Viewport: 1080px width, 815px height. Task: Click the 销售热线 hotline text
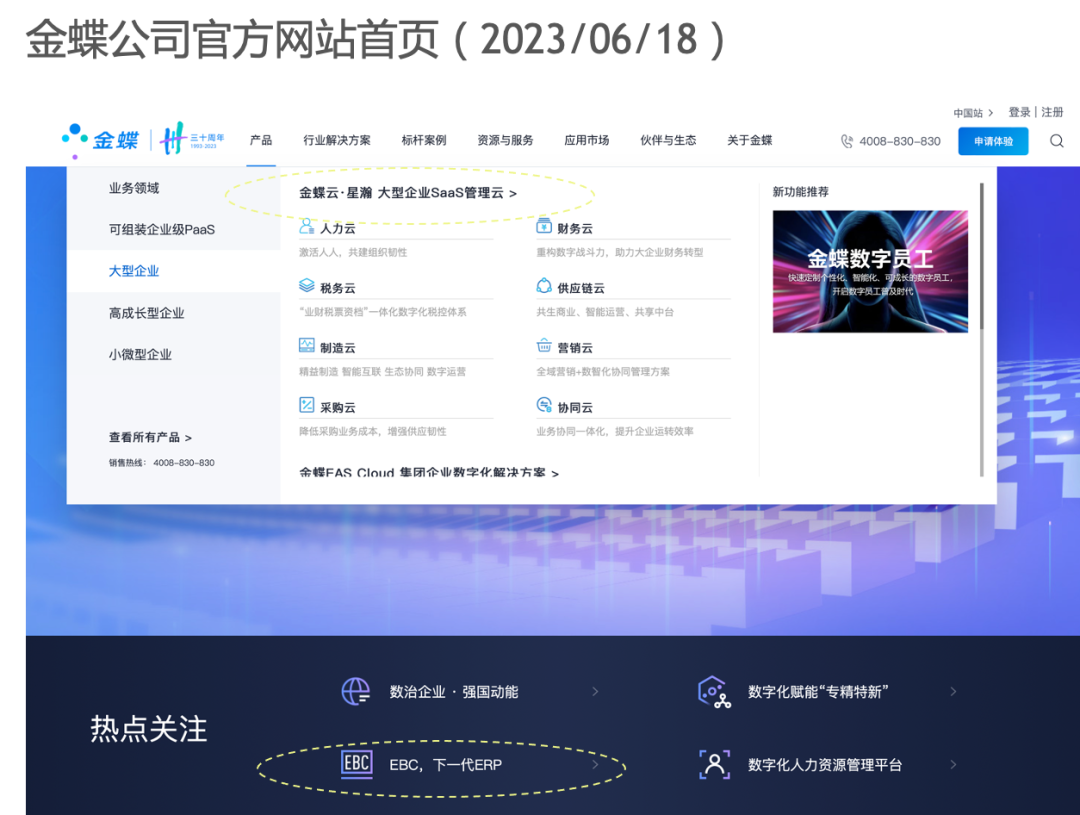[x=161, y=463]
